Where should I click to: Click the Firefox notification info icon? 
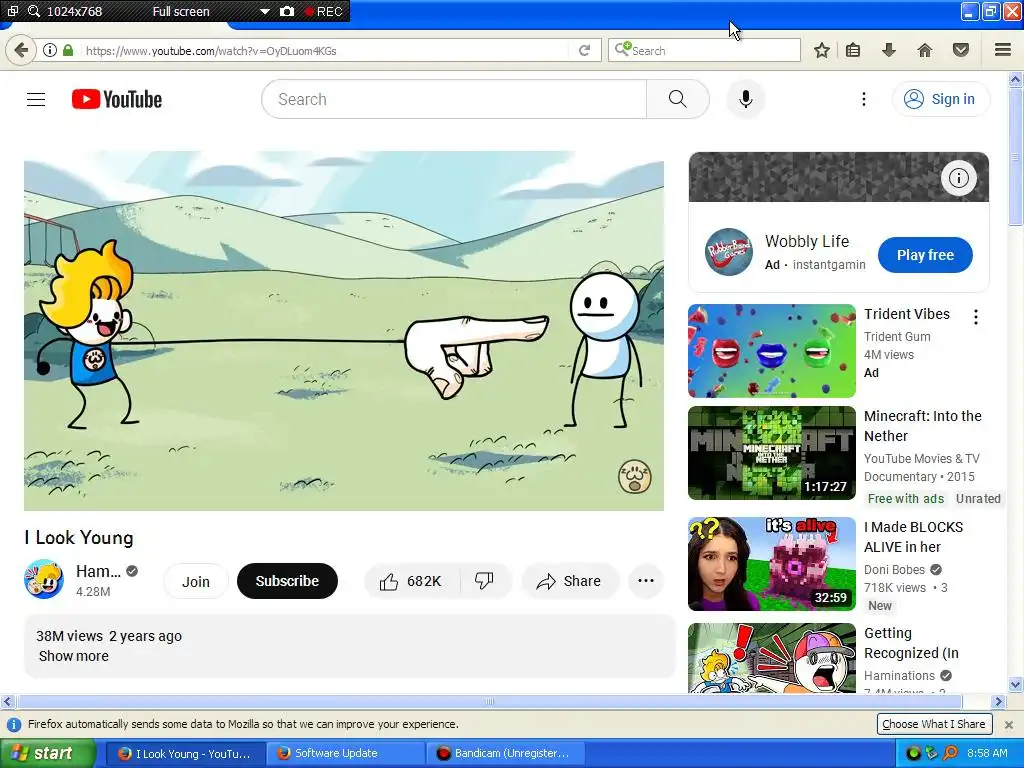click(14, 725)
